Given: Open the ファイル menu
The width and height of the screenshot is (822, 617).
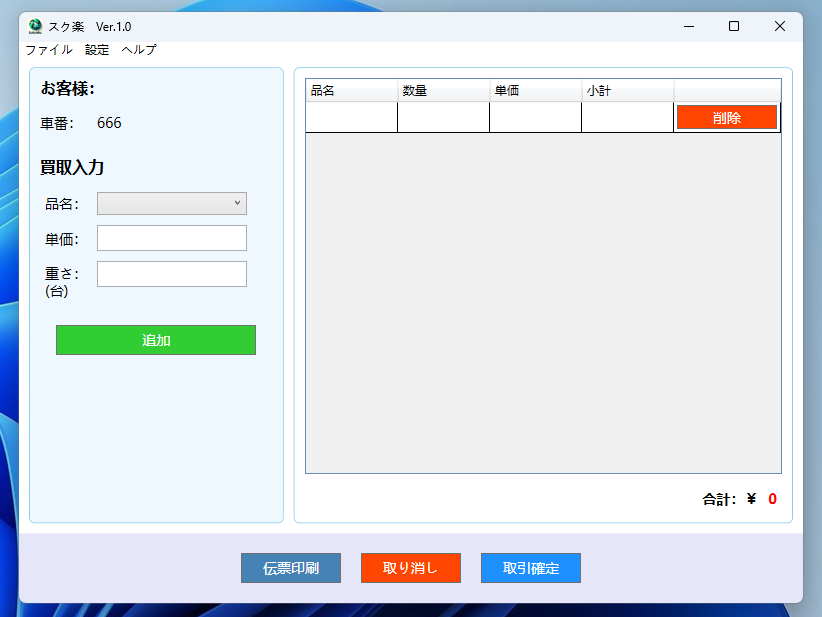Looking at the screenshot, I should [48, 50].
